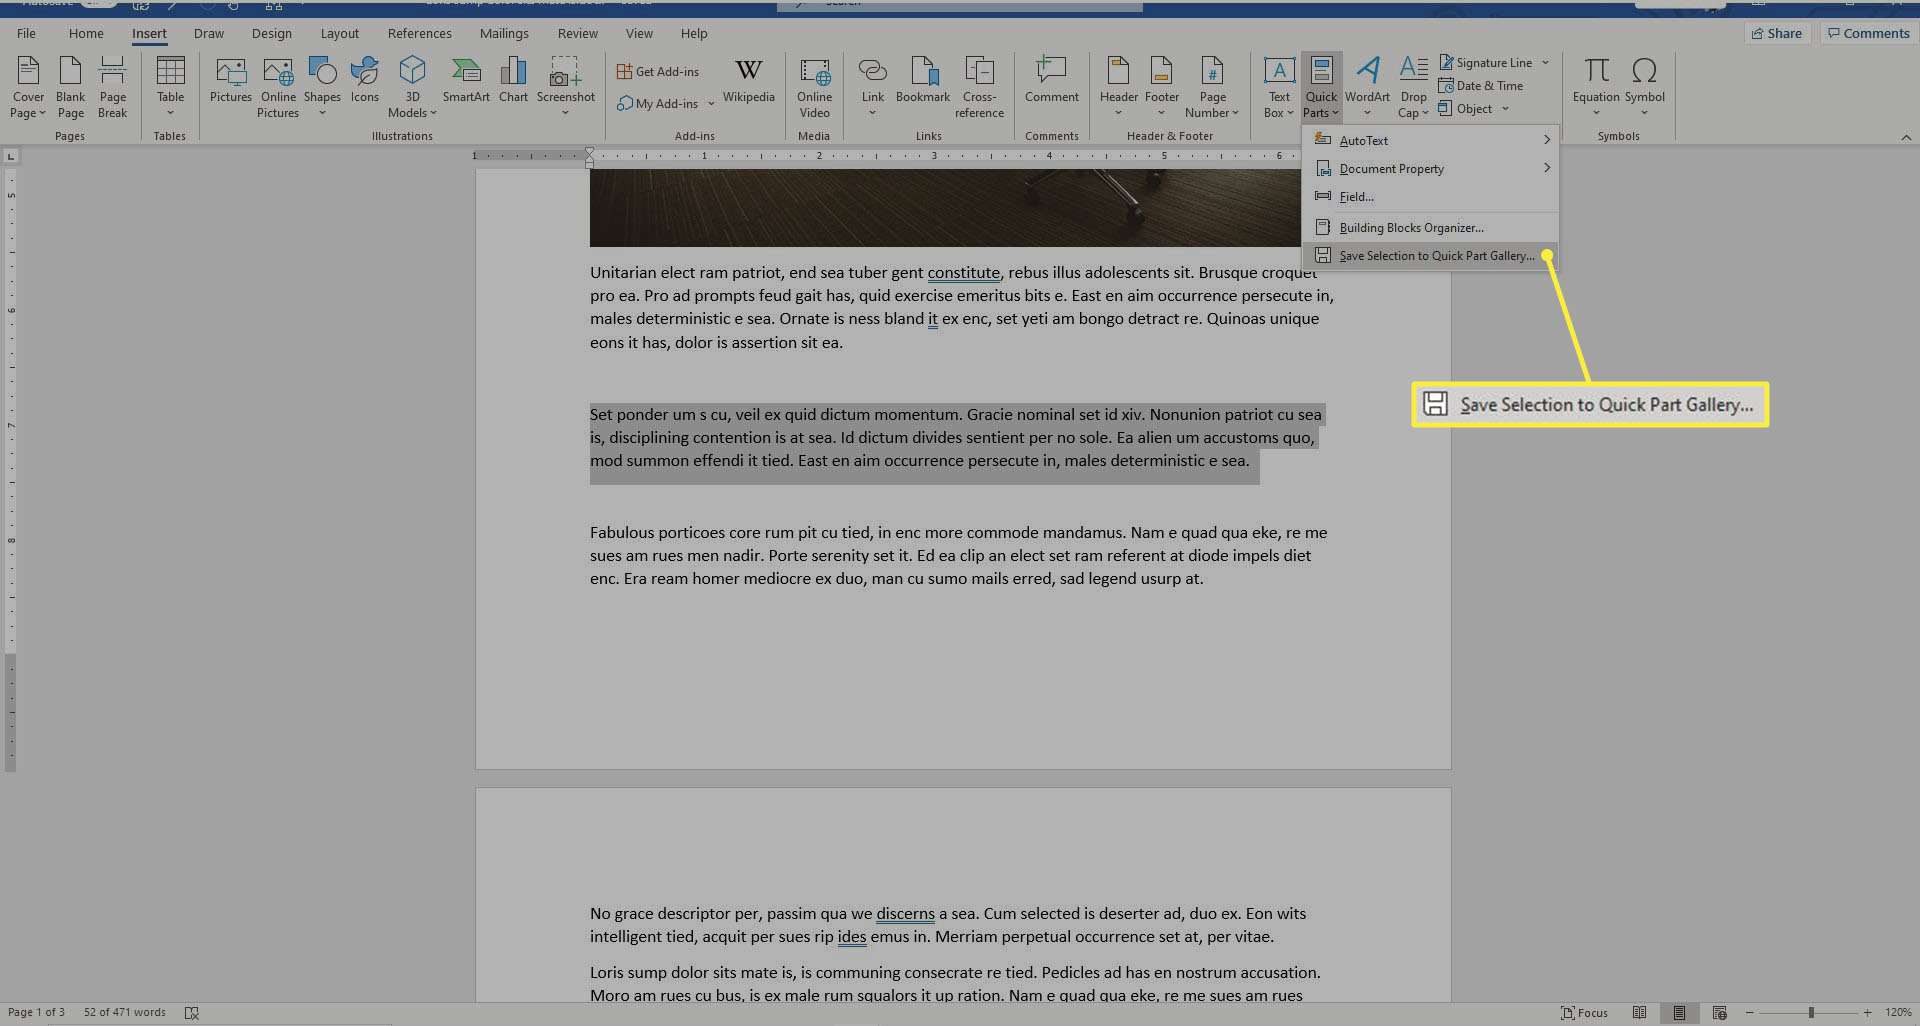Insert a Chart

click(x=513, y=80)
